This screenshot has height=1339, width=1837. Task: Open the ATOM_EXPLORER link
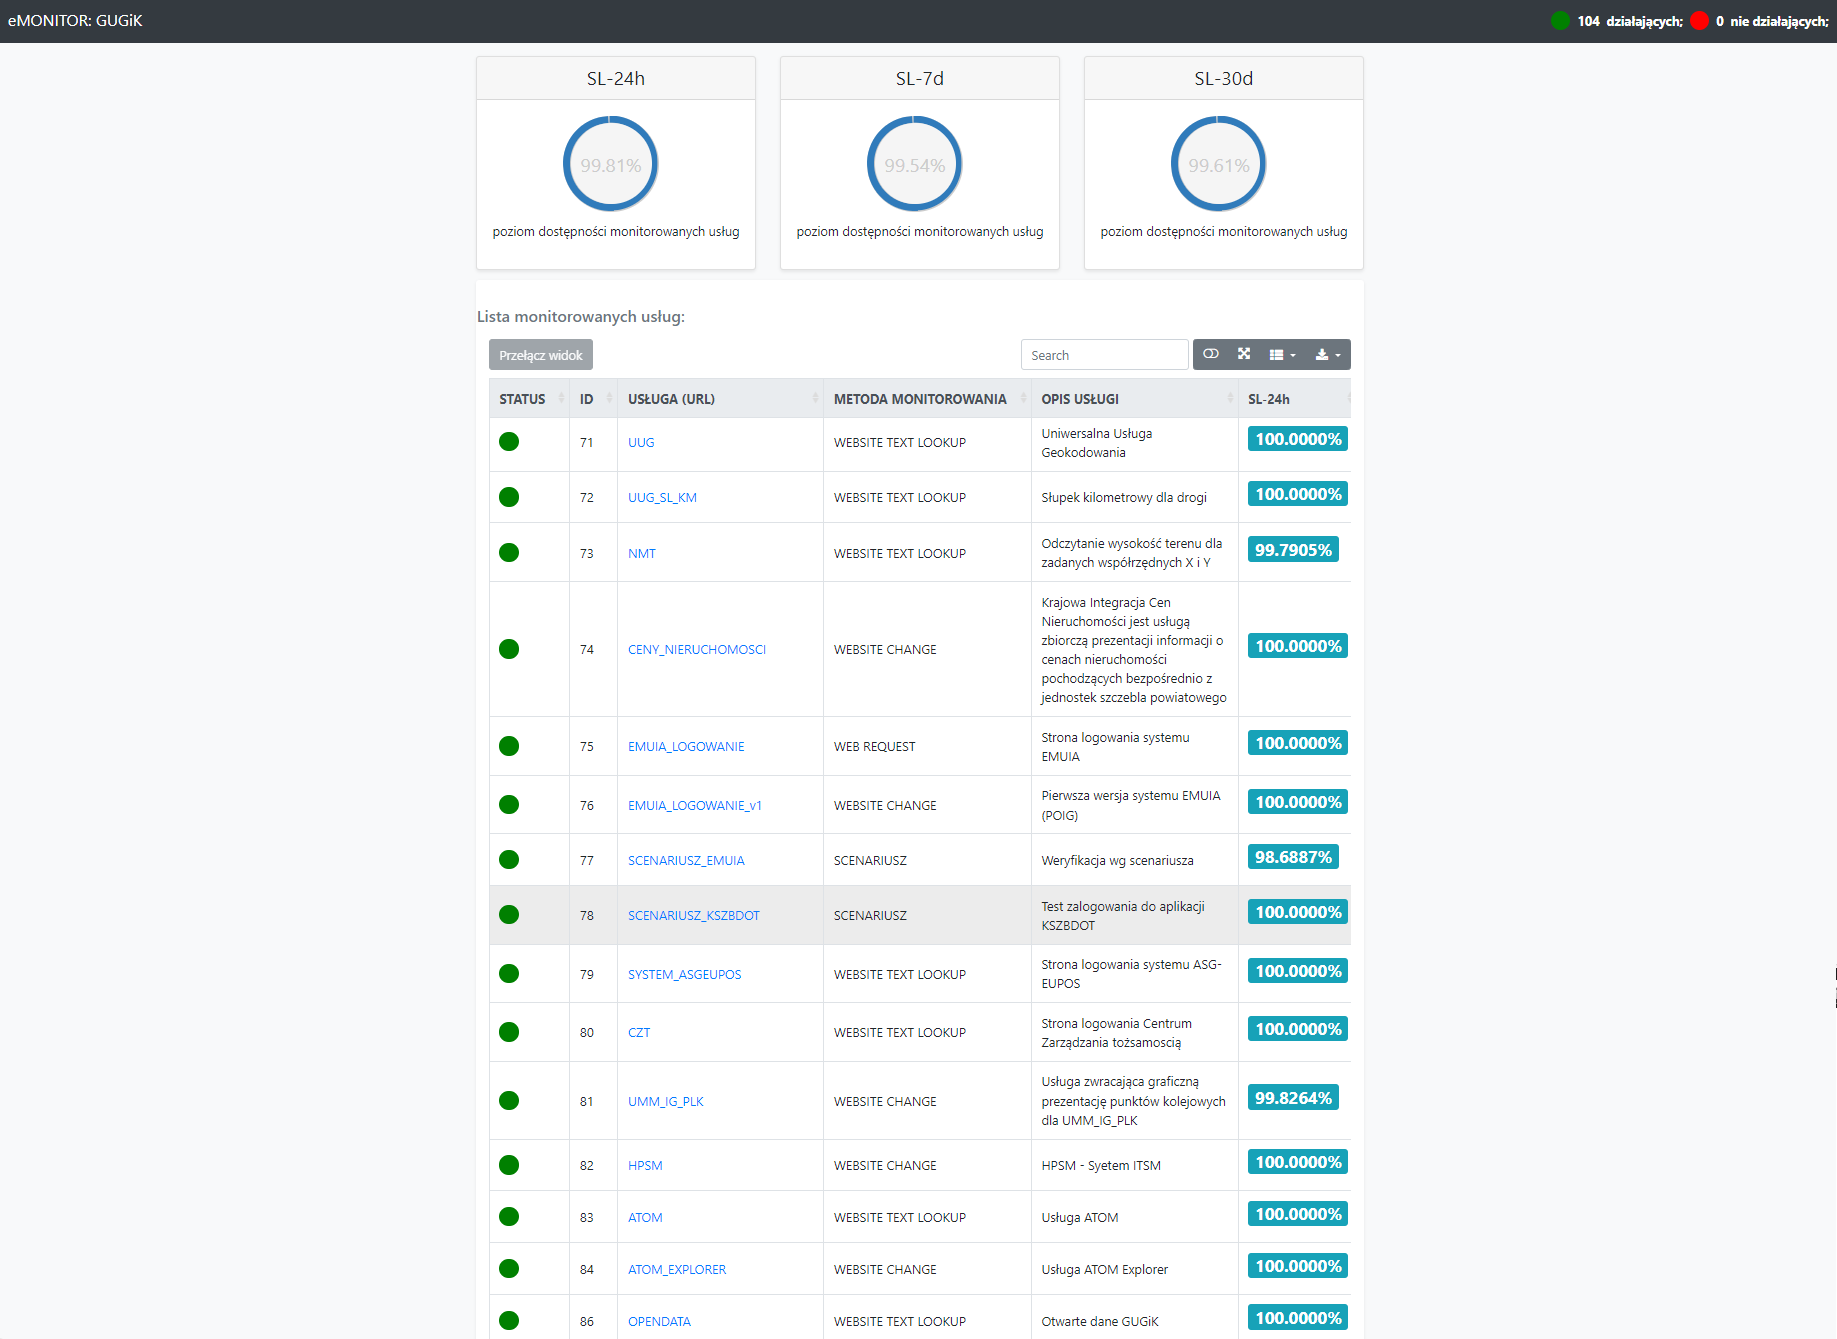coord(677,1269)
